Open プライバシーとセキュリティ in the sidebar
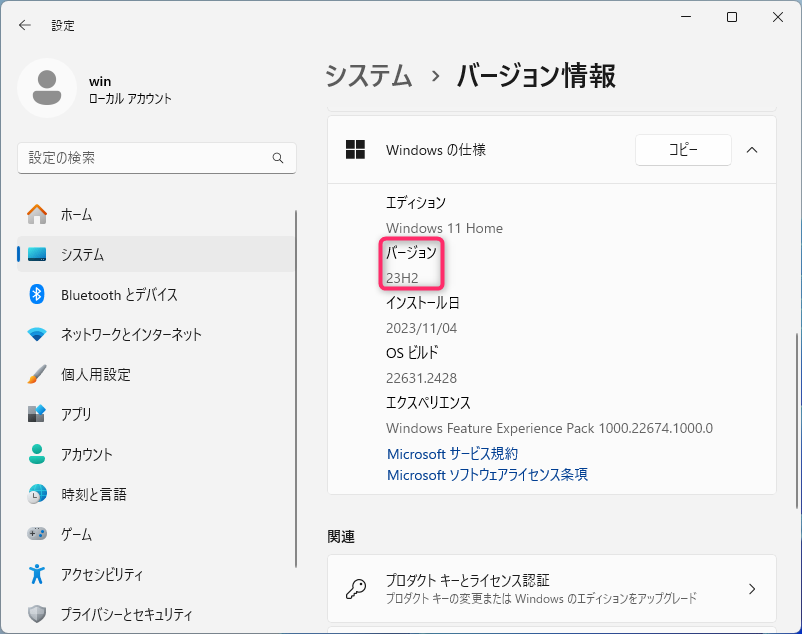This screenshot has width=802, height=634. tap(156, 614)
